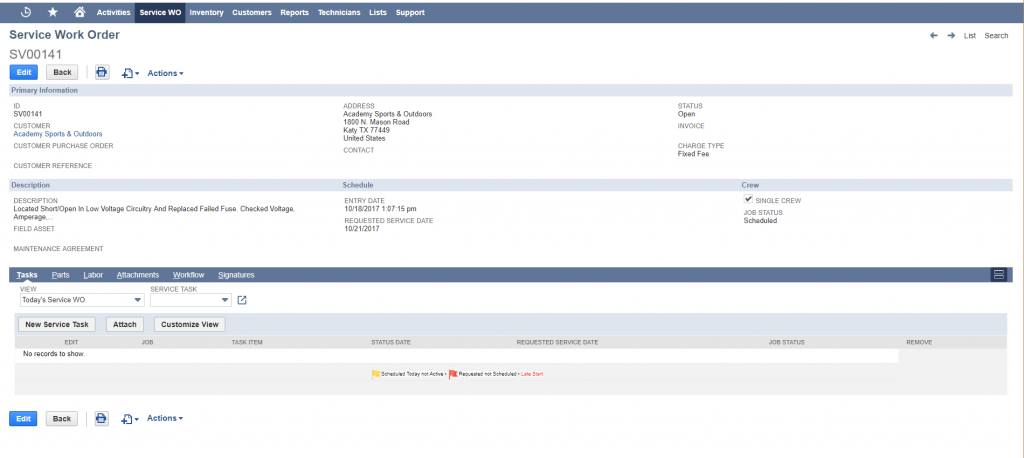The image size is (1024, 458).
Task: Open the service task pop-out icon
Action: (x=242, y=300)
